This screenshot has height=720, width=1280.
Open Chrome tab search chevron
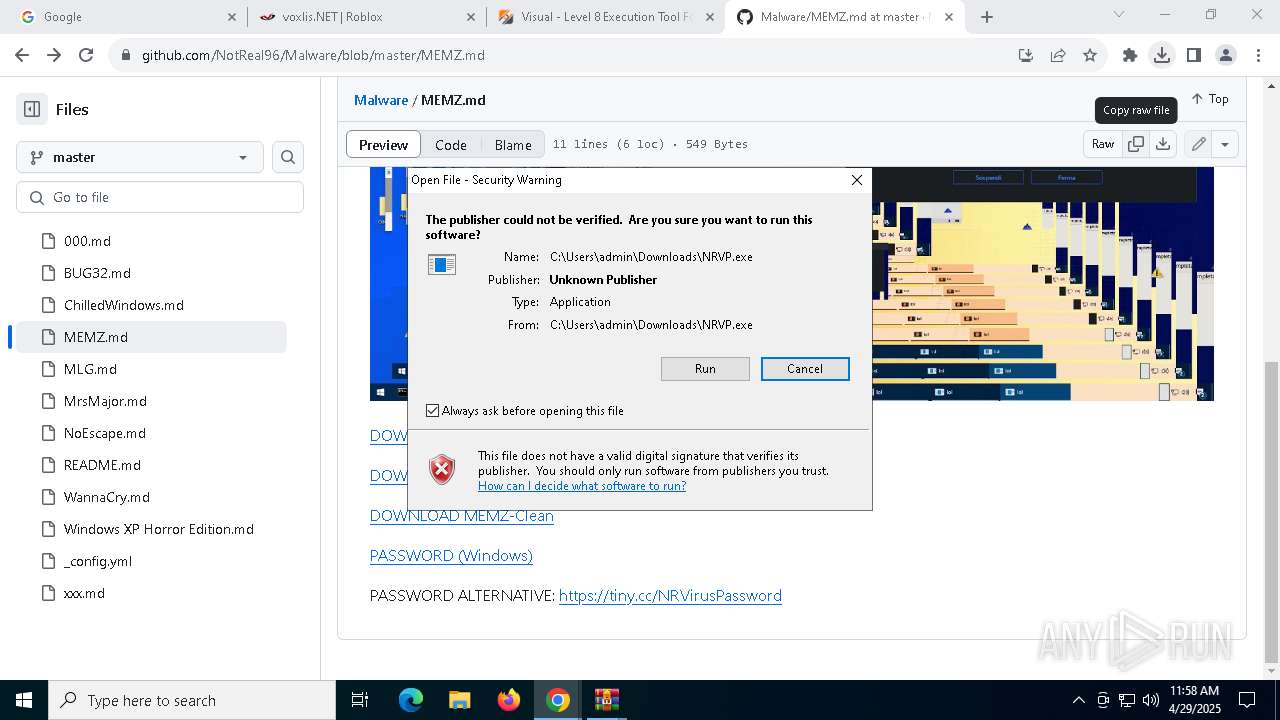pos(1119,15)
